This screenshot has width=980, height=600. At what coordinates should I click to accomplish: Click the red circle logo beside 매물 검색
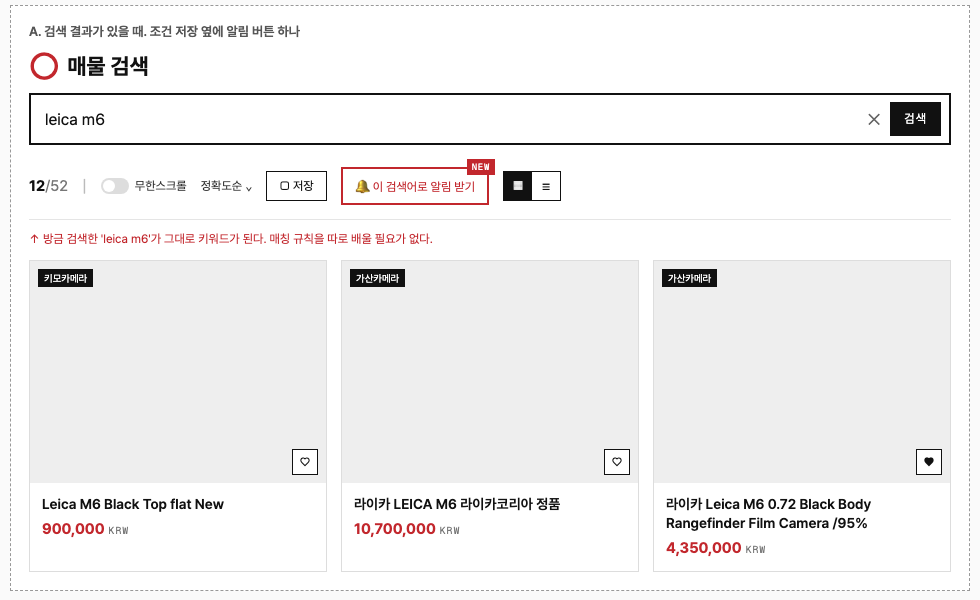[44, 66]
